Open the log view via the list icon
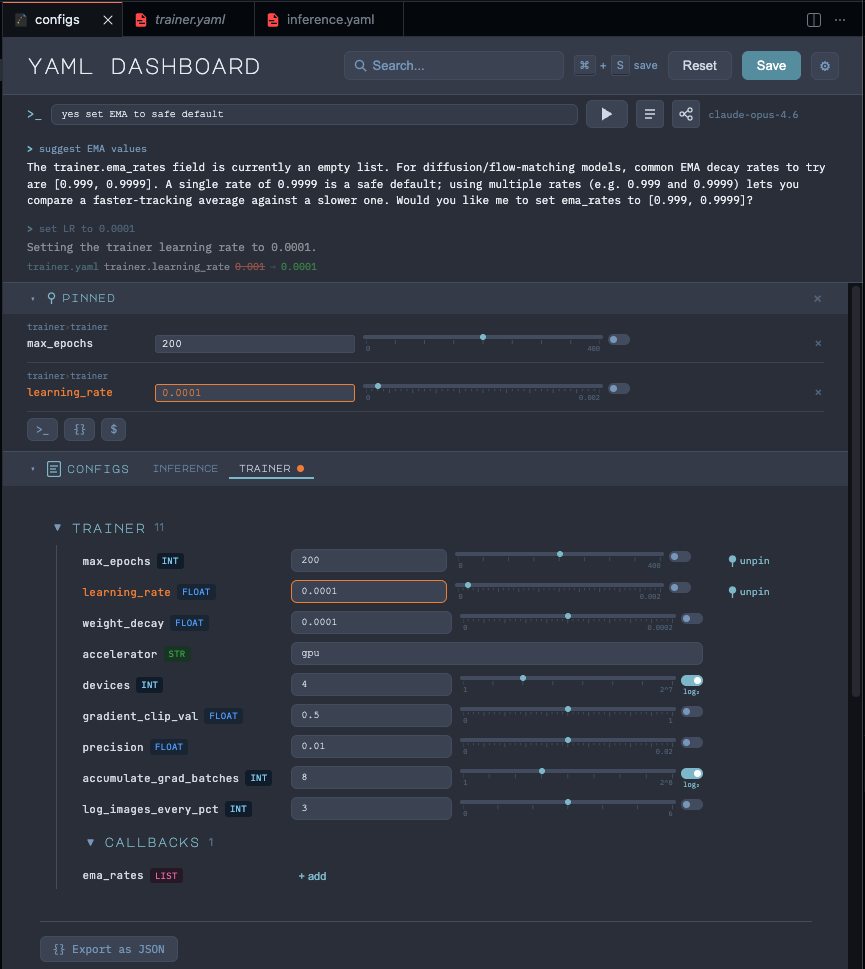 pos(649,114)
